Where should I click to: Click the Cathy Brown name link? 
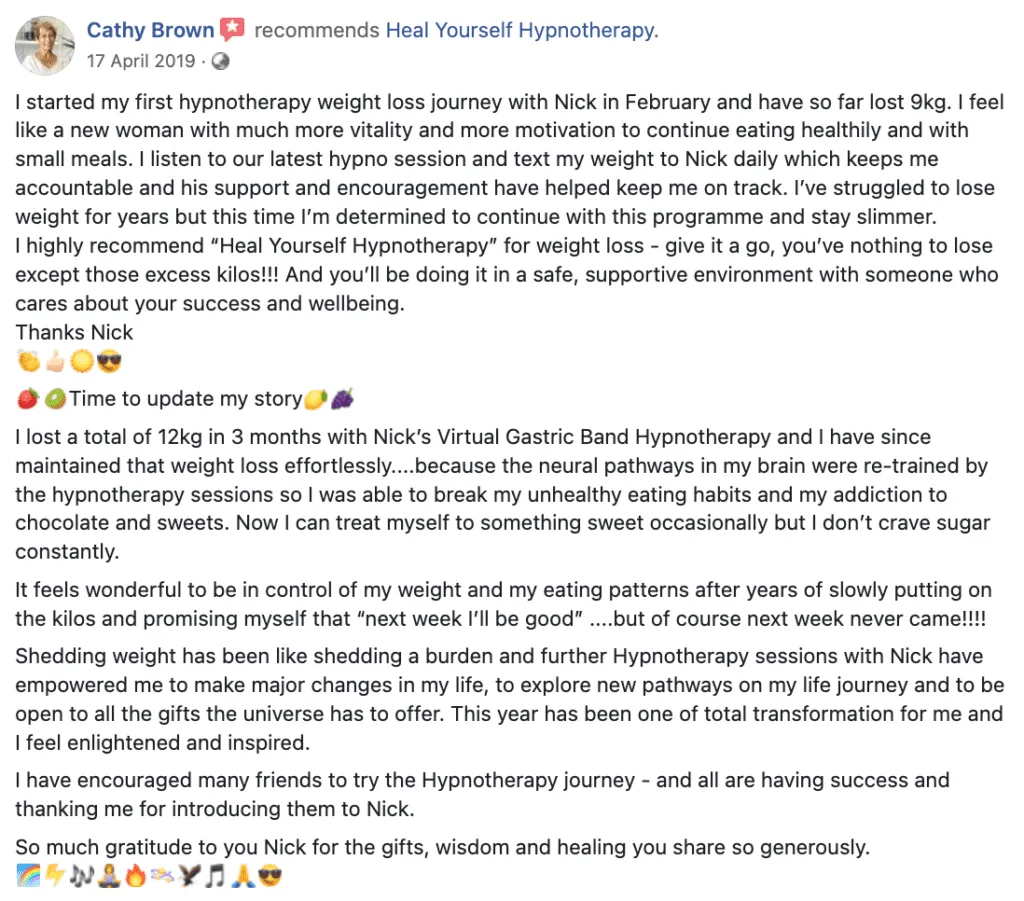[150, 30]
